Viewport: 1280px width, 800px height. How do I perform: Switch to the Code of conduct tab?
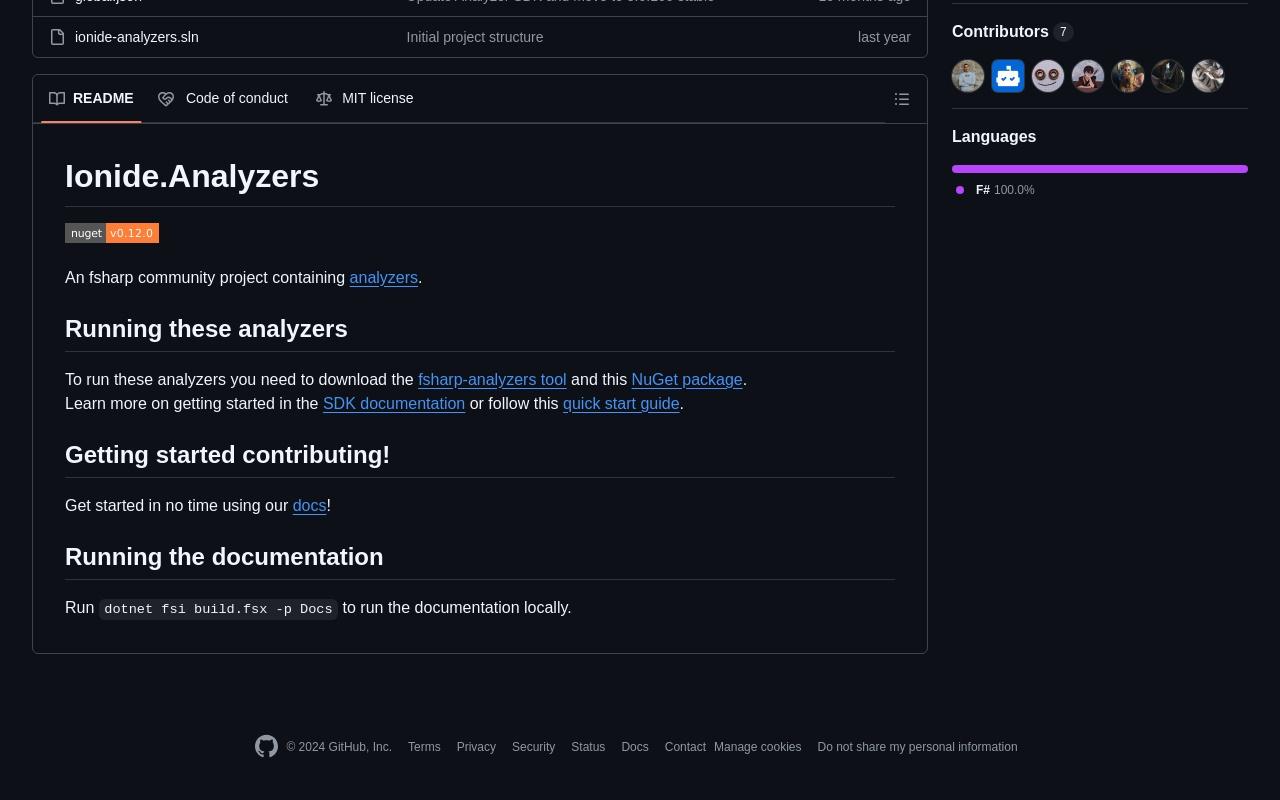click(x=223, y=98)
